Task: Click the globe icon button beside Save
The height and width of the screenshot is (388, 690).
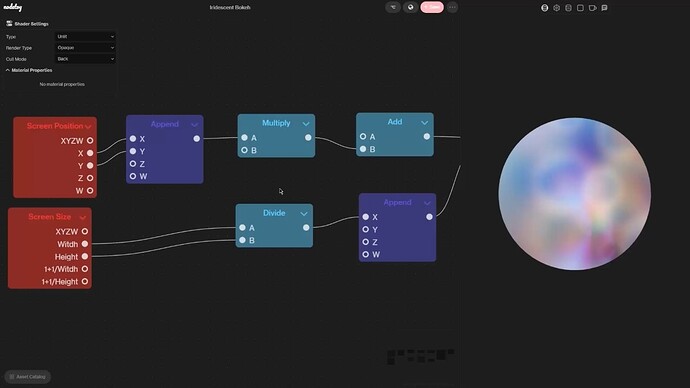Action: tap(410, 7)
